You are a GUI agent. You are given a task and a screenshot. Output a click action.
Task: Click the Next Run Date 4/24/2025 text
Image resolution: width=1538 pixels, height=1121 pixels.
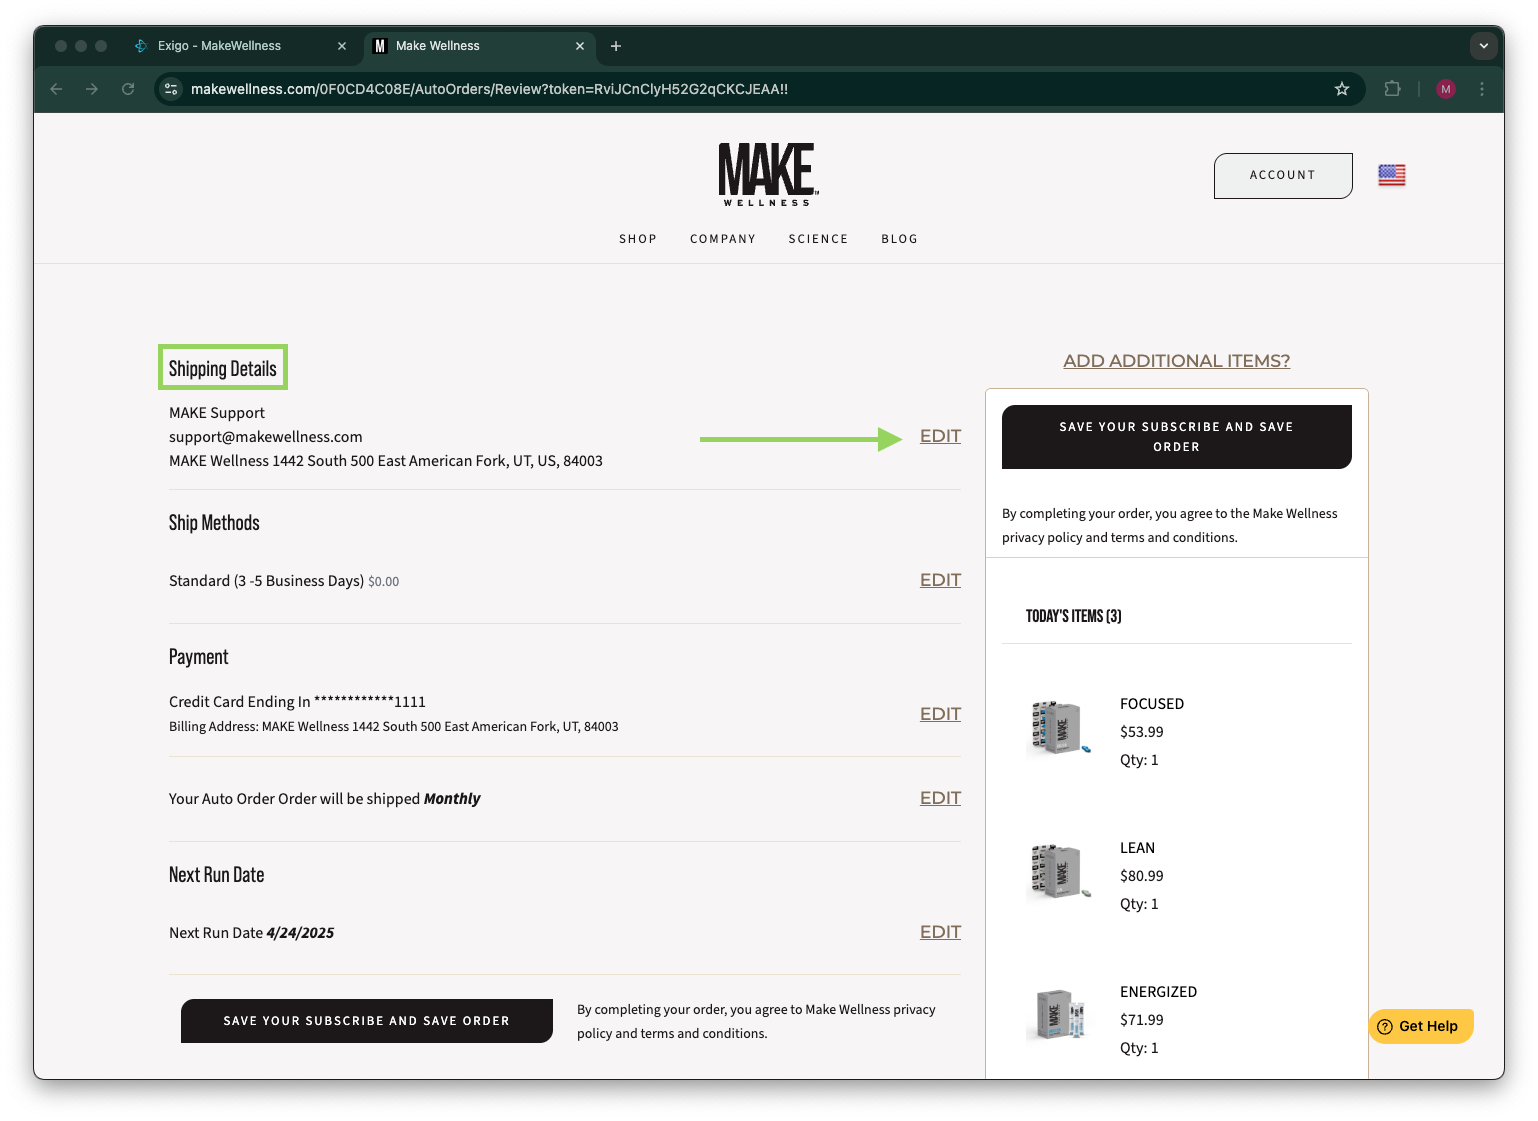(x=252, y=933)
